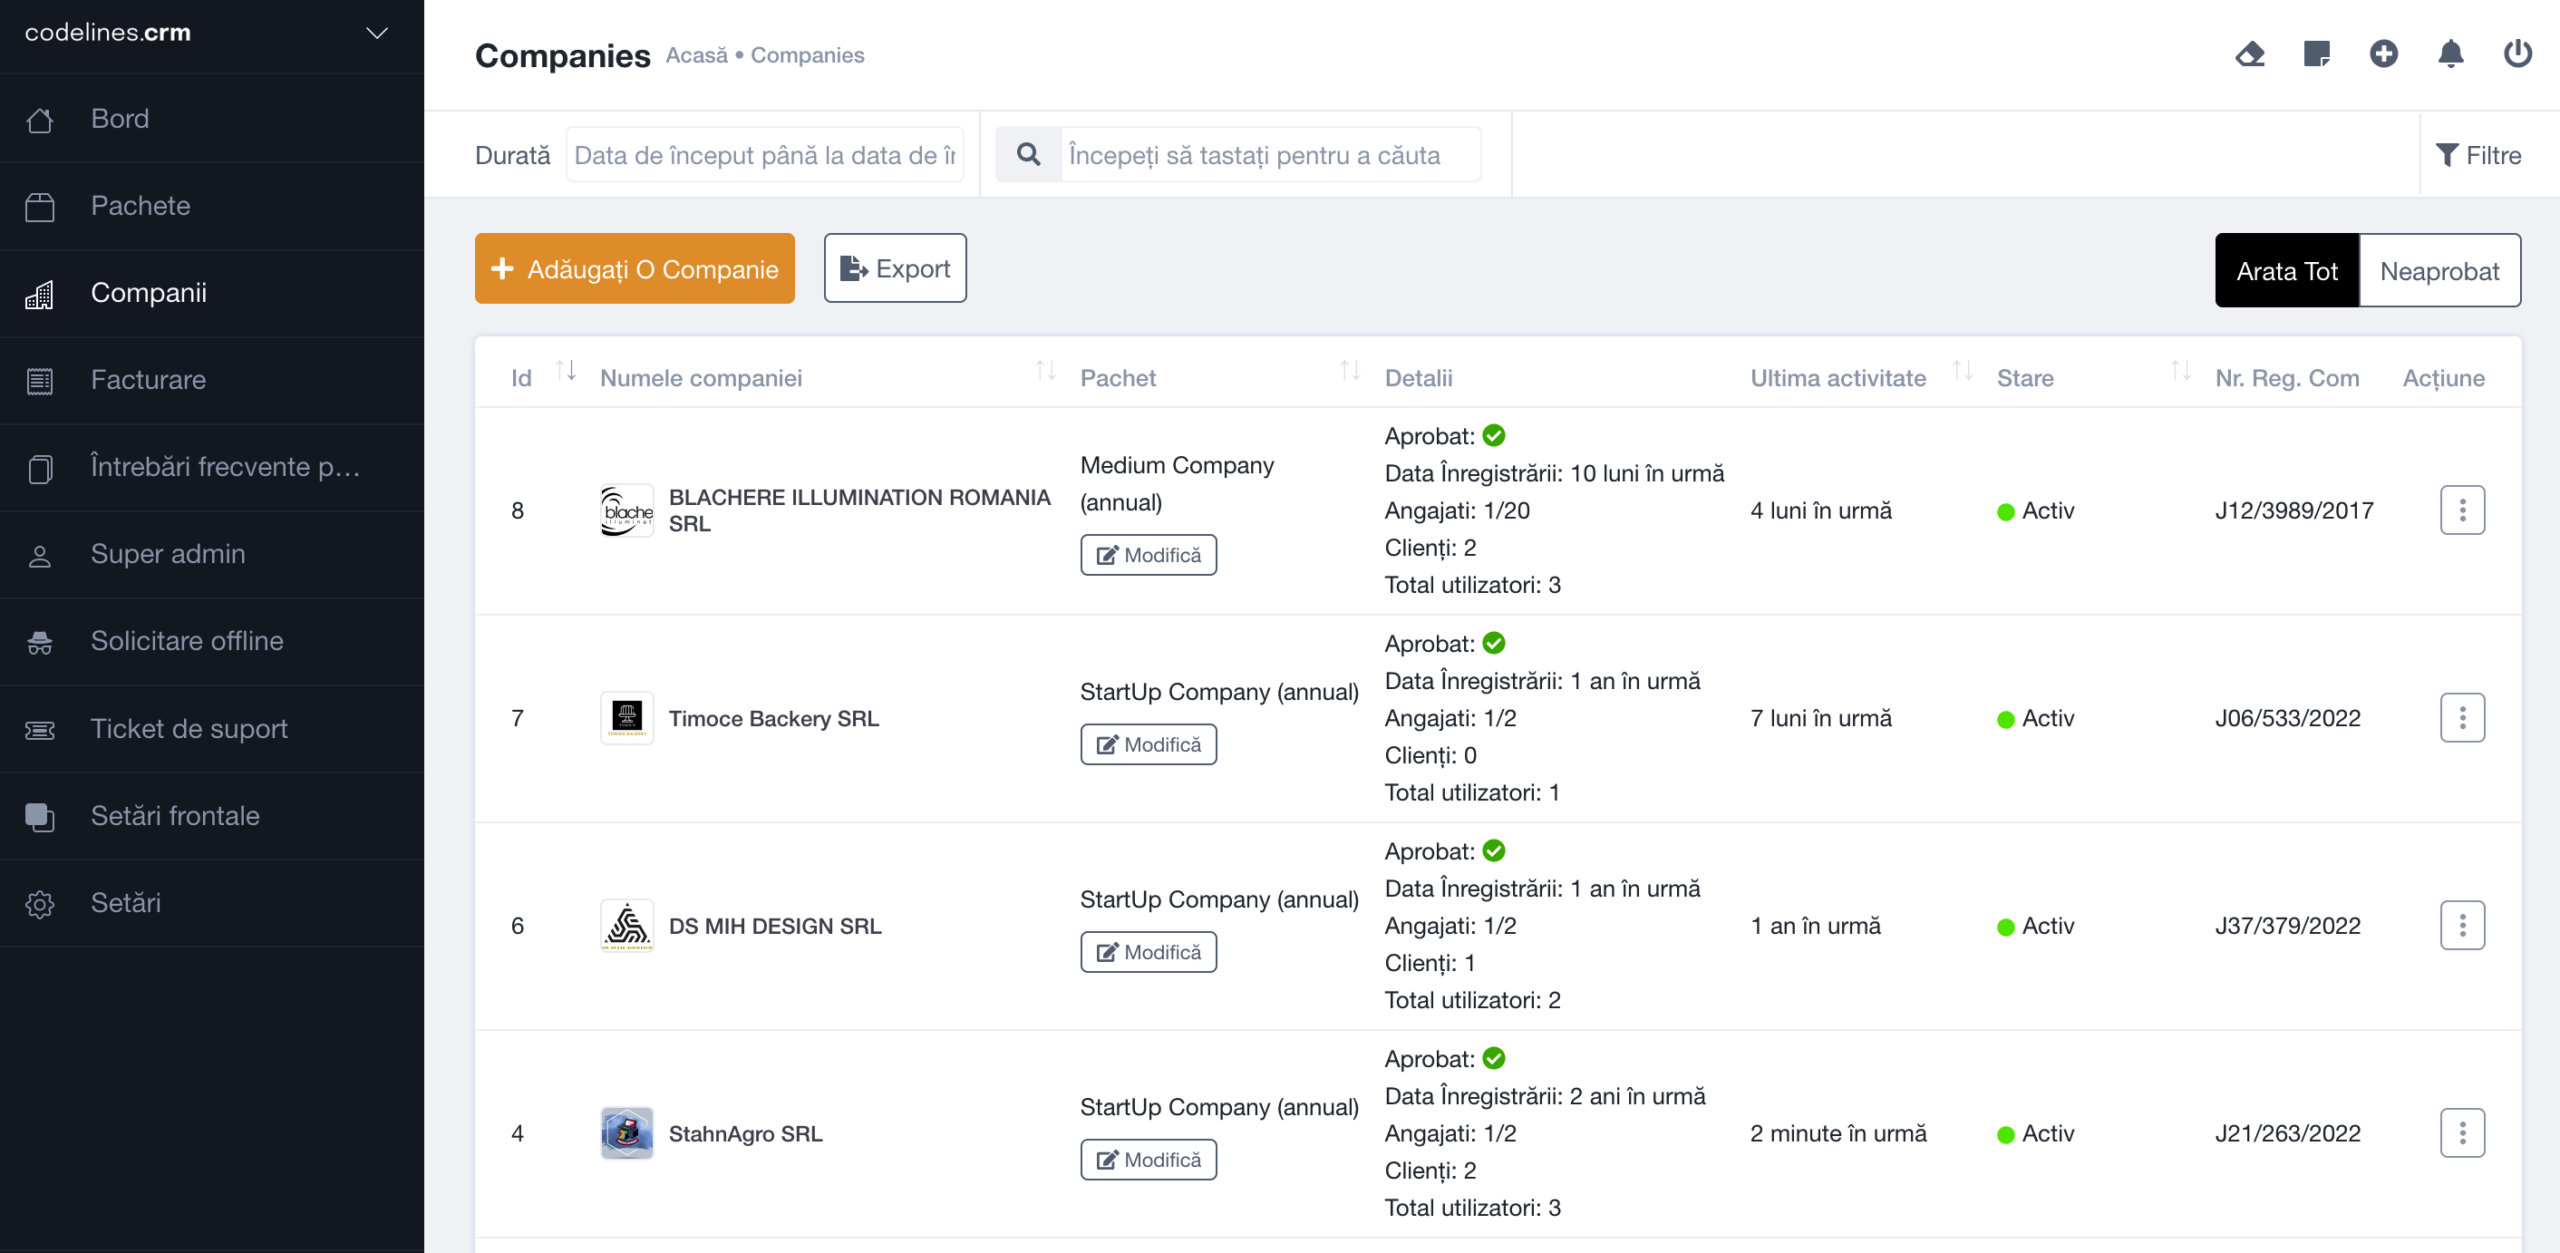Image resolution: width=2560 pixels, height=1253 pixels.
Task: Click the Durată date range field
Action: point(765,156)
